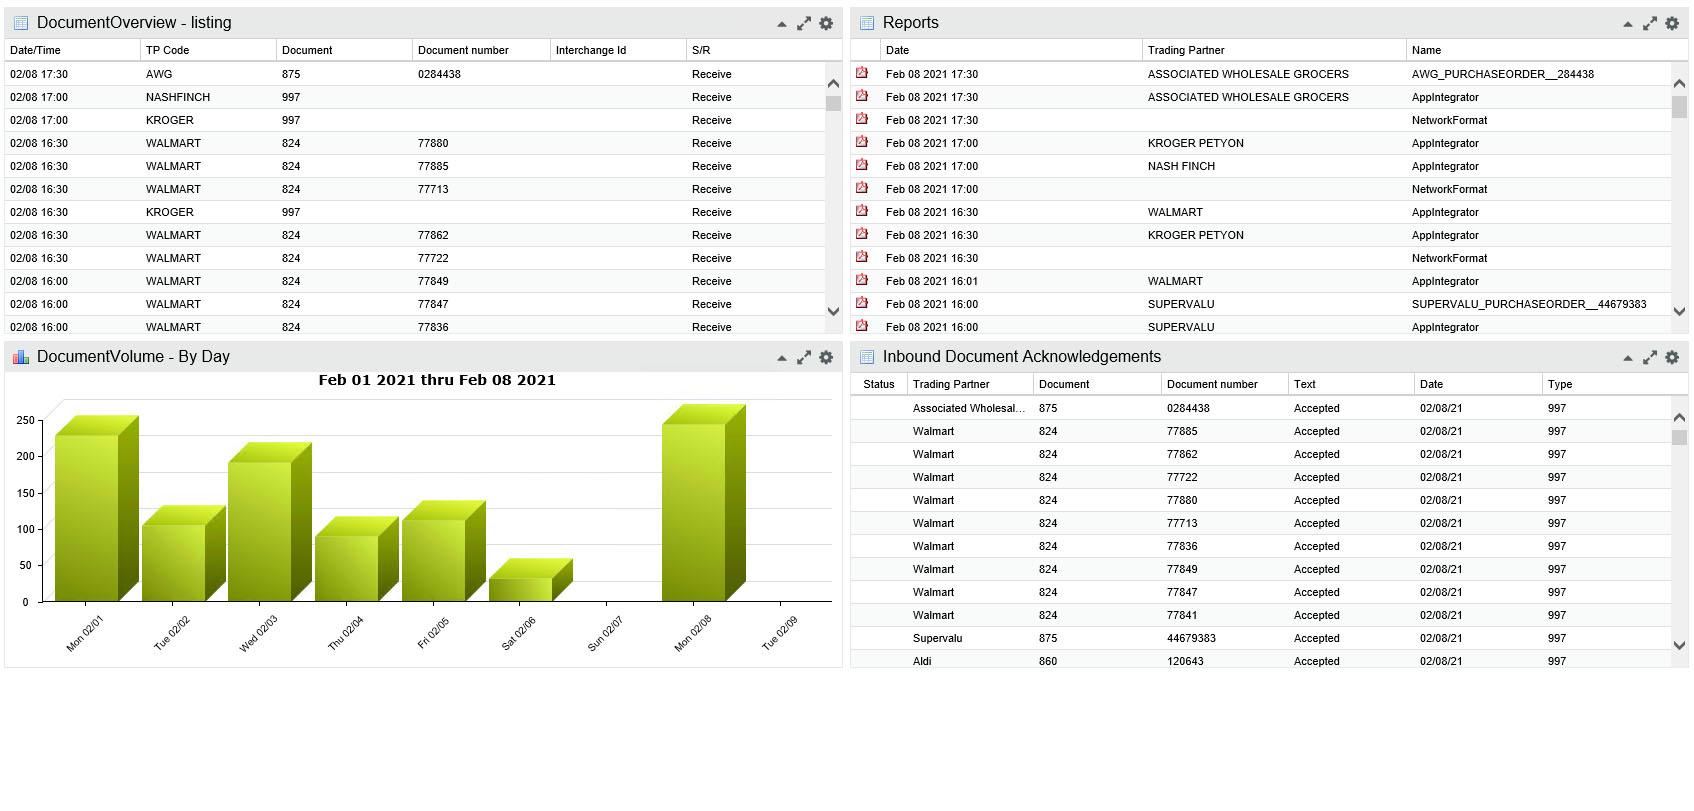Select document number 77713 in DocumentOverview listing

click(433, 189)
